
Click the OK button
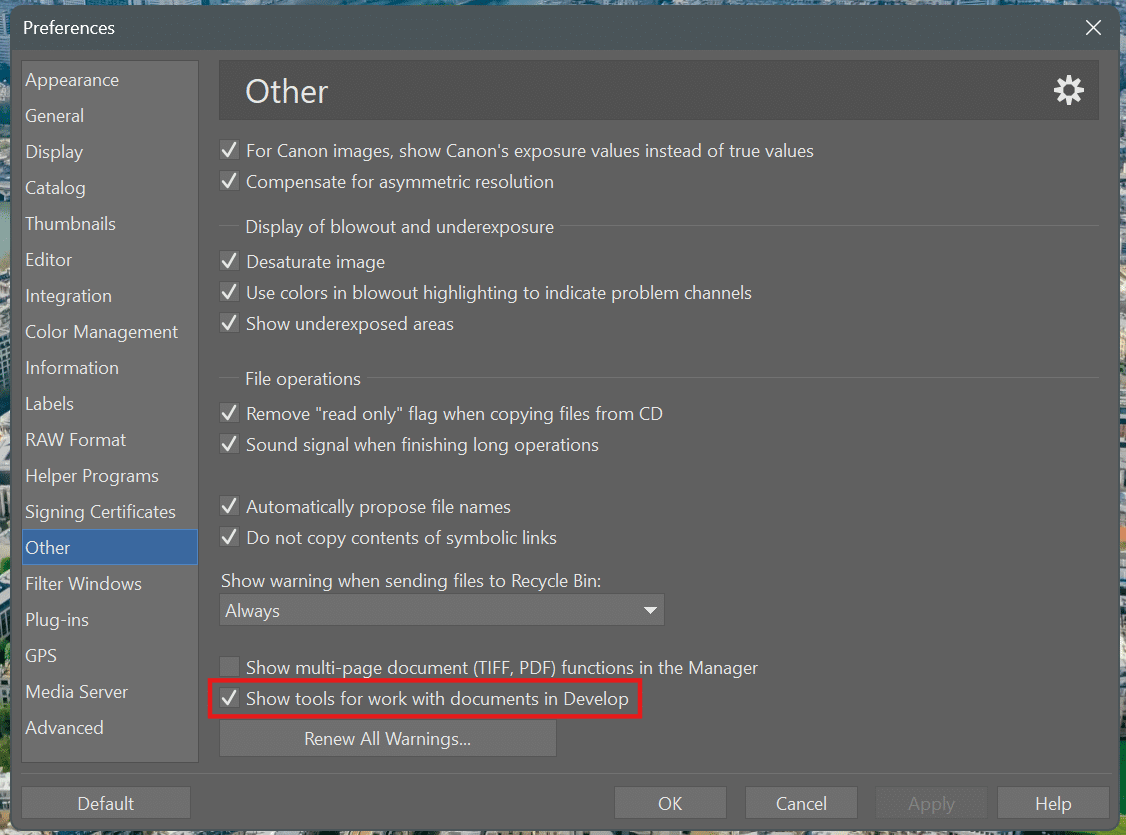[x=670, y=804]
